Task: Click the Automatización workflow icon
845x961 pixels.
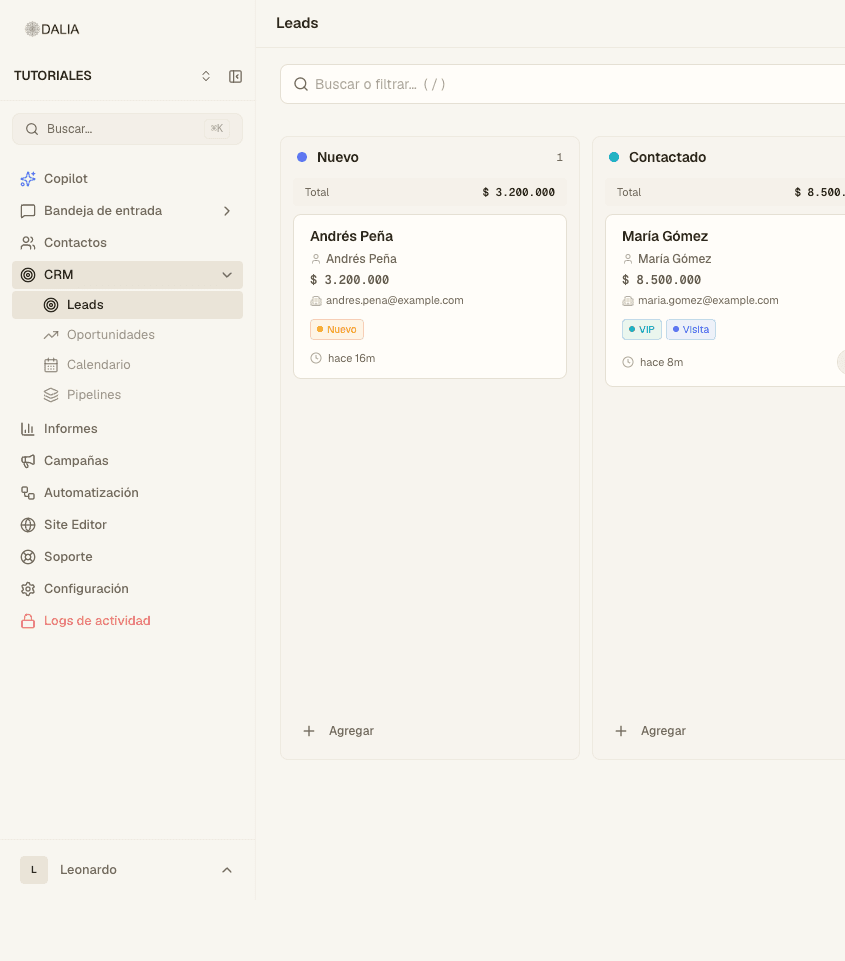Action: (28, 493)
